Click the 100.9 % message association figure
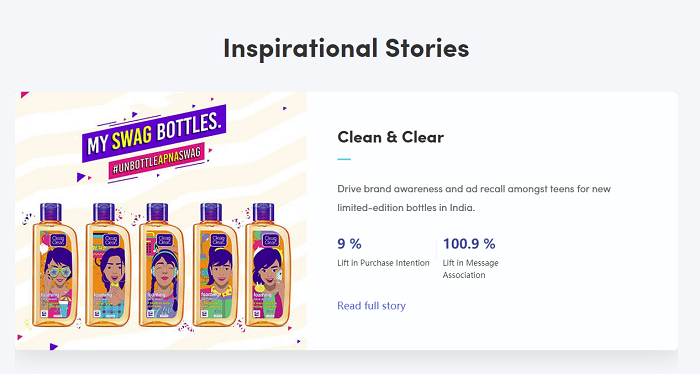 469,244
